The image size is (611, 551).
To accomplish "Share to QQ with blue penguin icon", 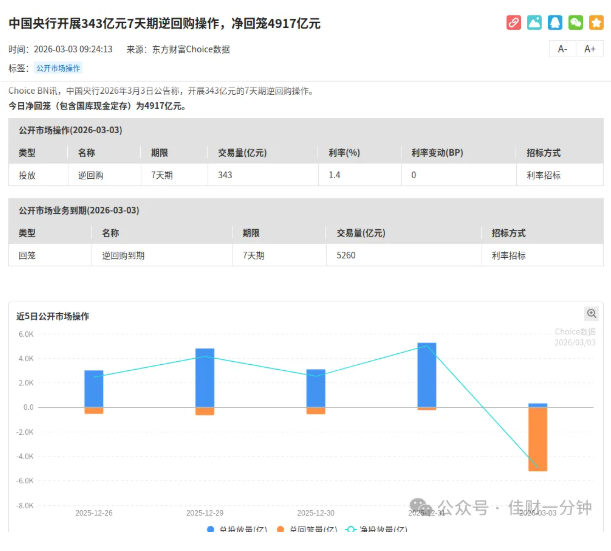I will 555,23.
